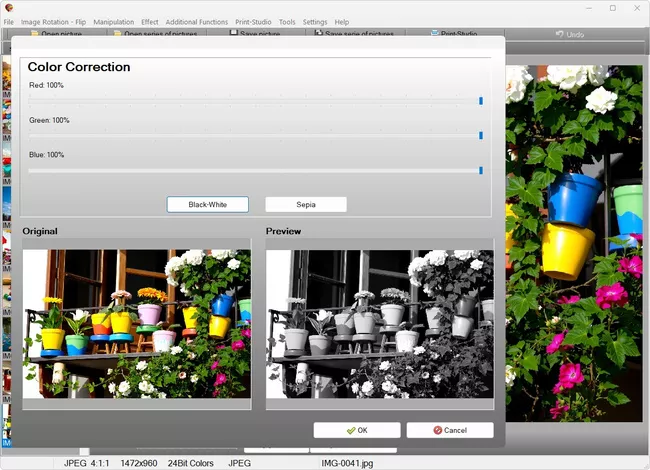This screenshot has width=650, height=470.
Task: Open the Image Rotation - Flip menu
Action: [x=53, y=22]
